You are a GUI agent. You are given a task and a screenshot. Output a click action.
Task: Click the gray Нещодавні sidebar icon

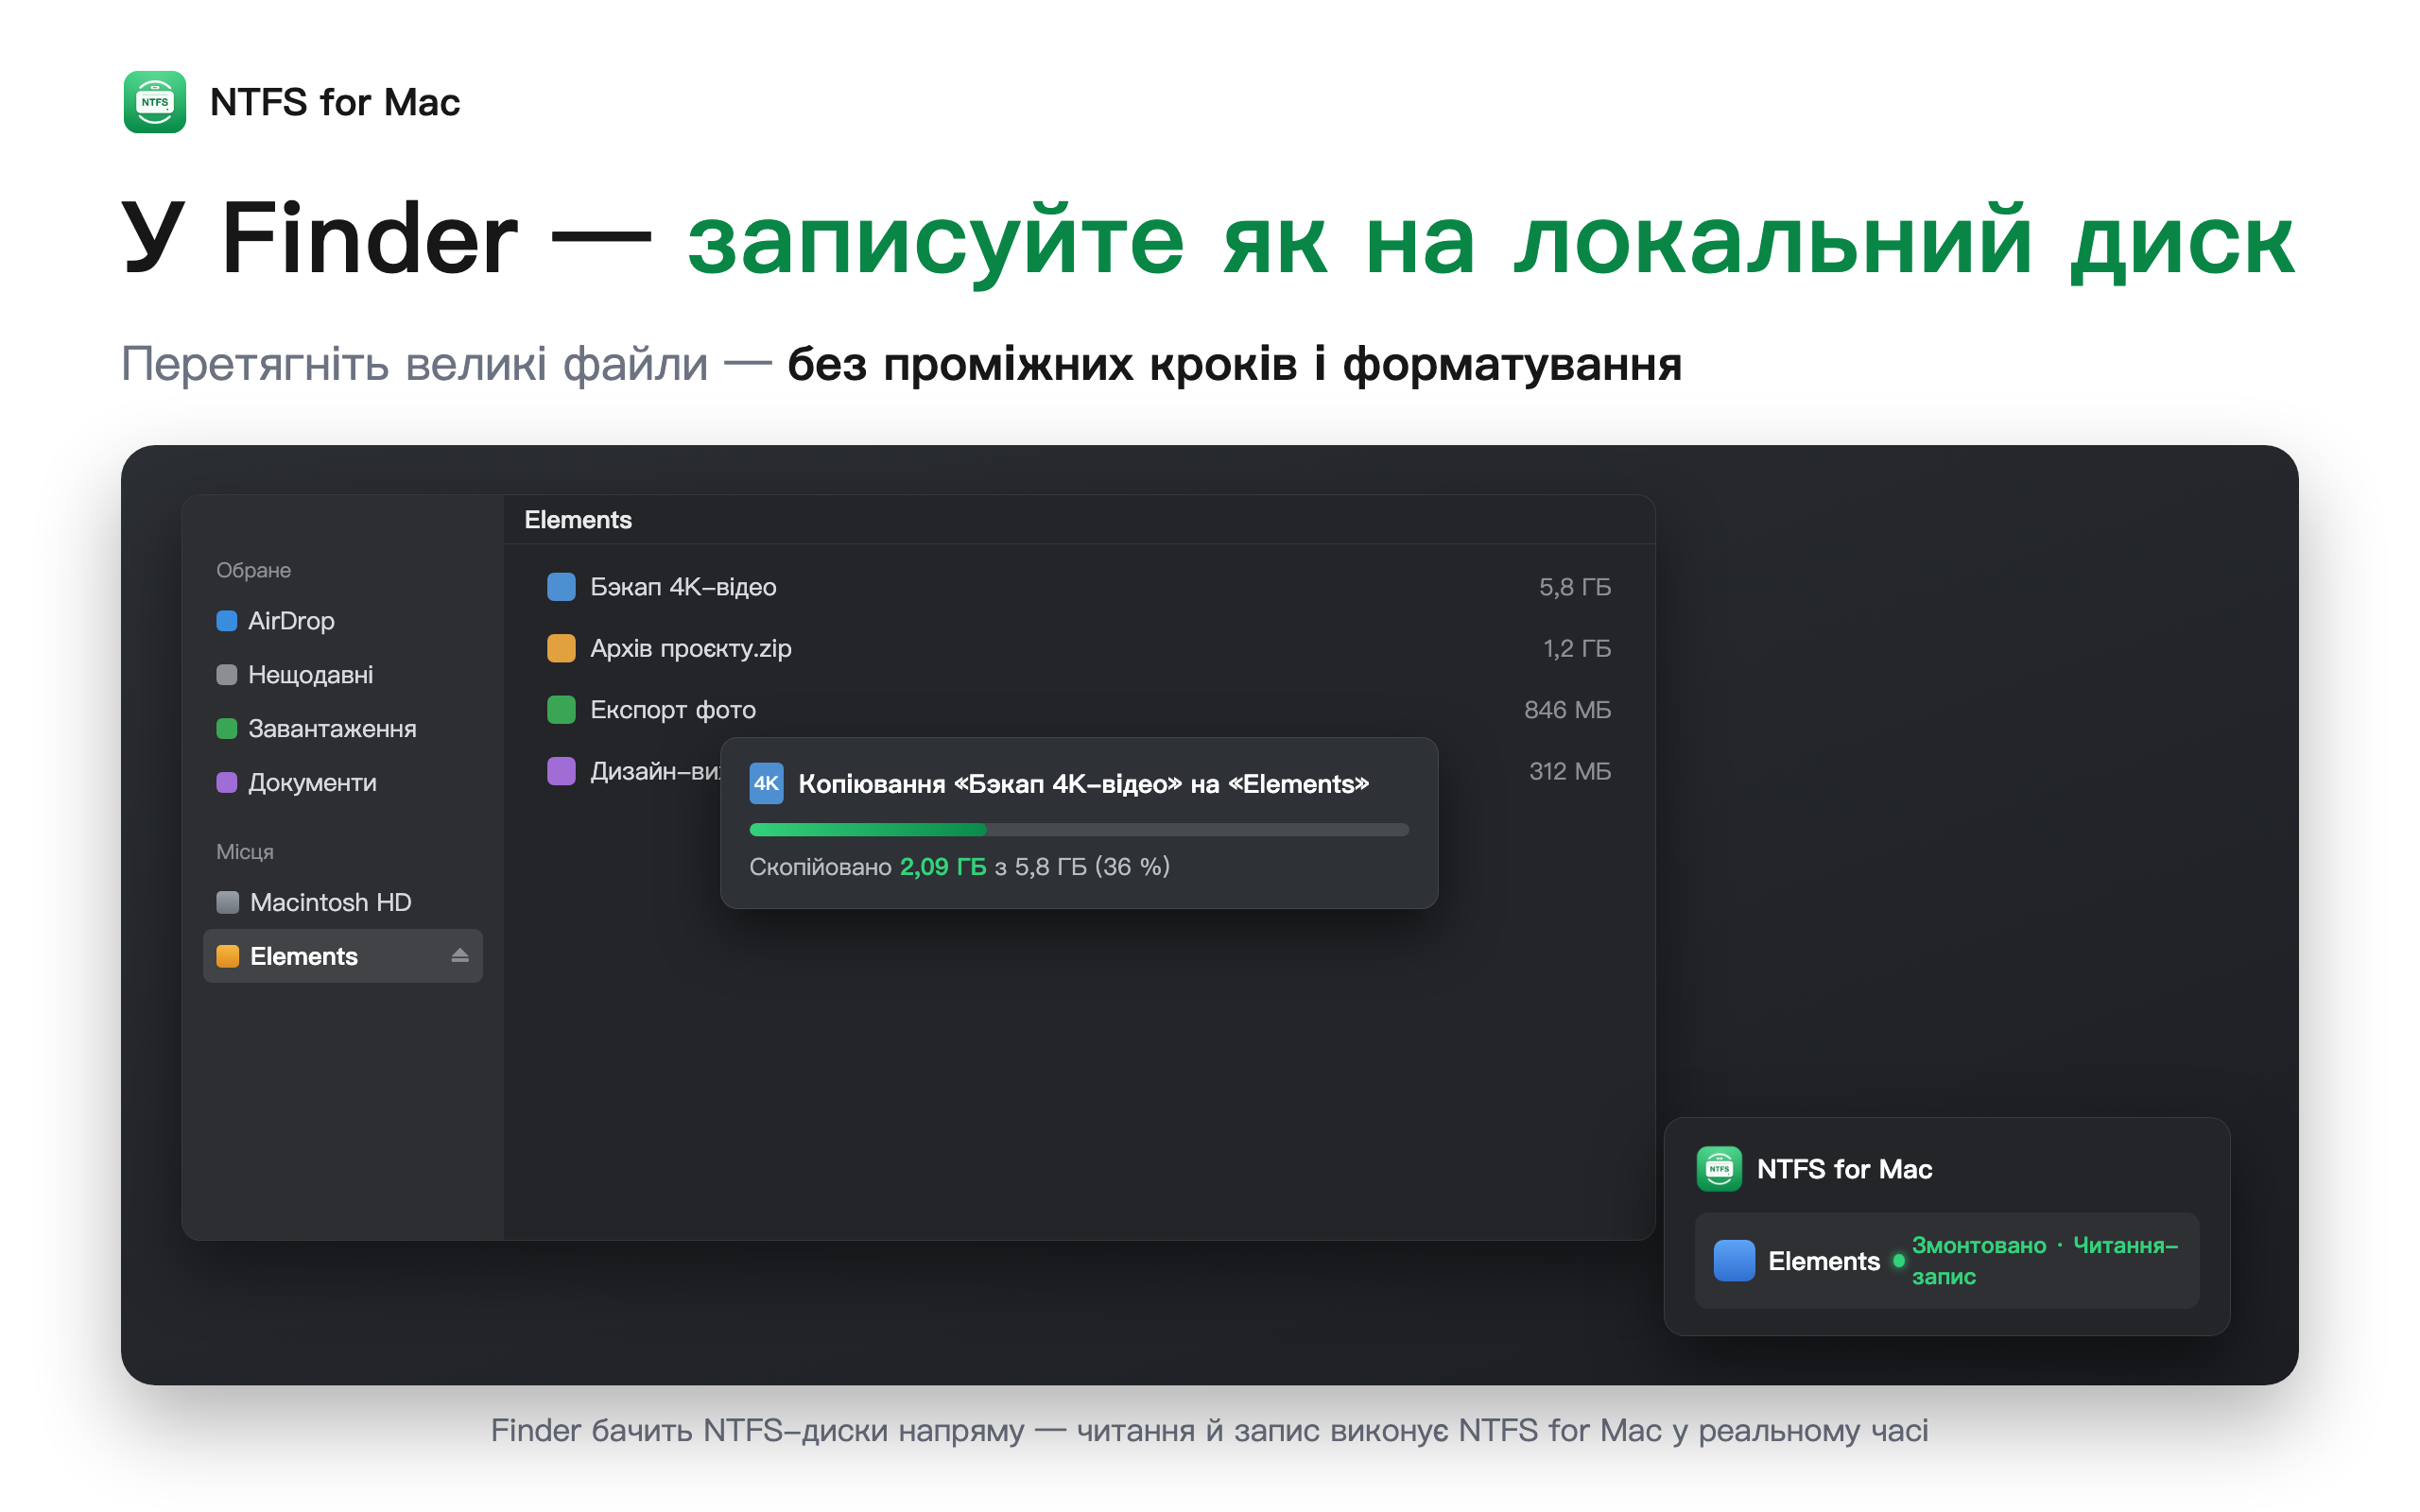click(x=227, y=675)
